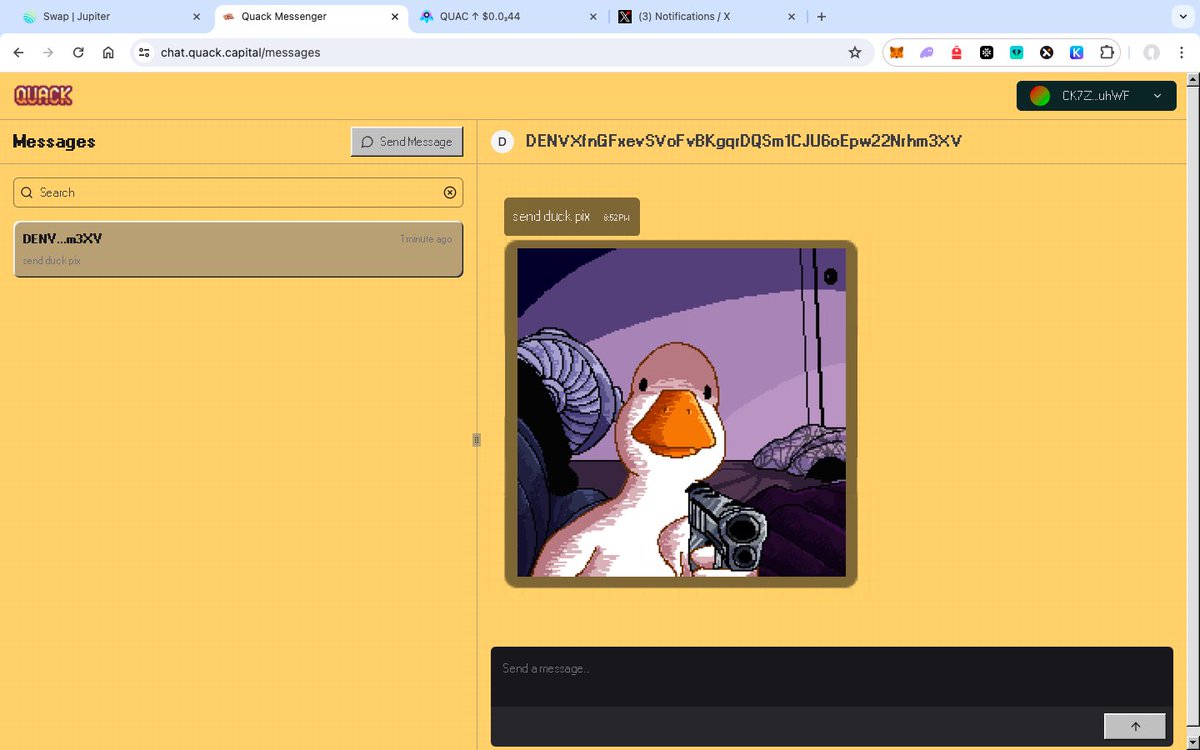Click the wallet avatar circle icon
The image size is (1200, 750).
(1040, 96)
